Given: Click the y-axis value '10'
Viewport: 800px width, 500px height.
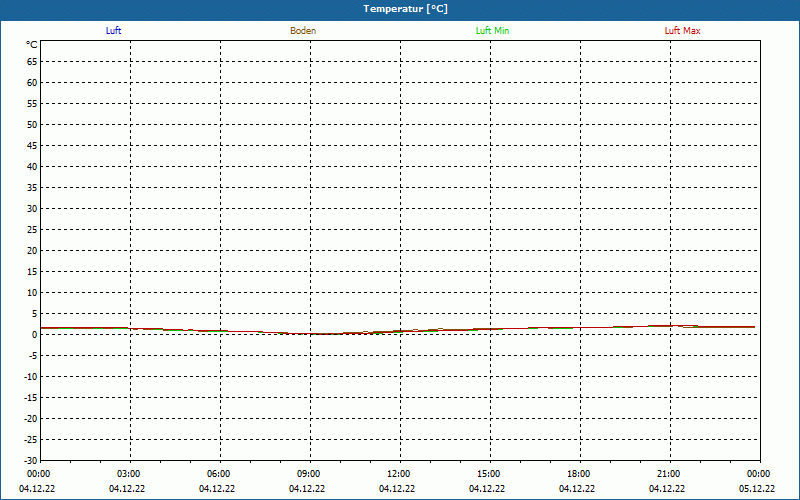Looking at the screenshot, I should click(32, 293).
